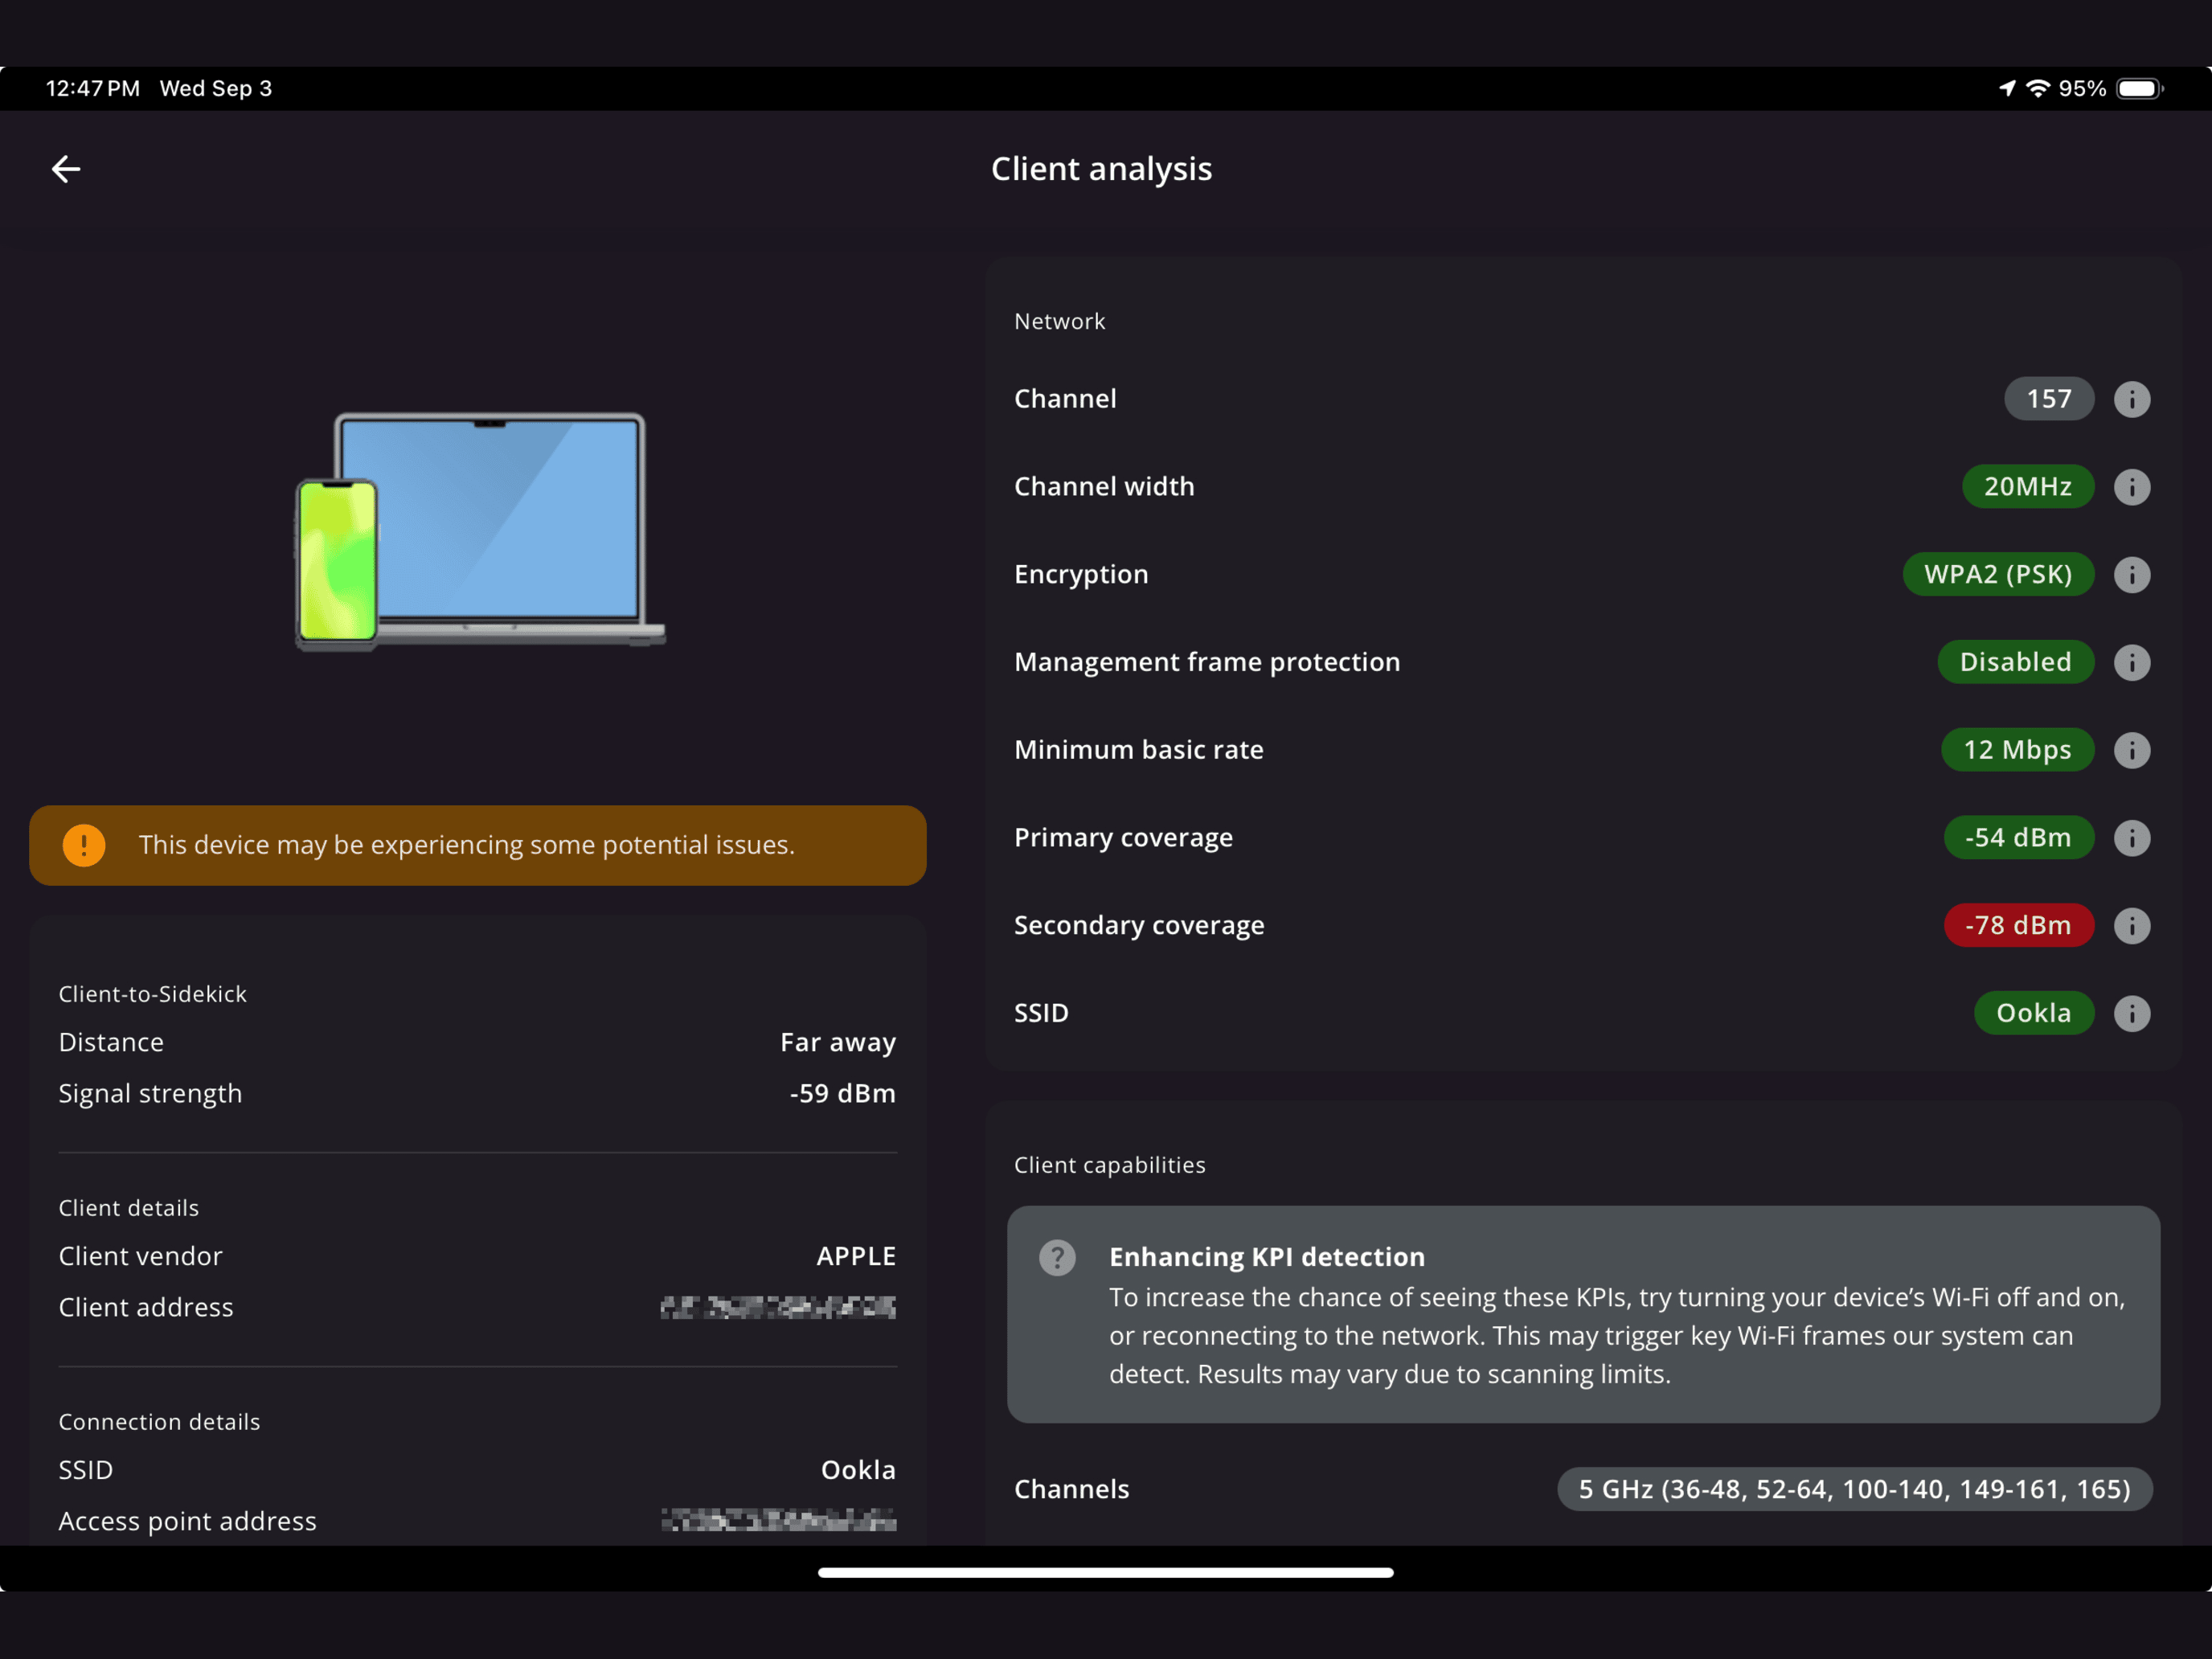Tap the blurred Access point address value
This screenshot has width=2212, height=1659.
(x=778, y=1521)
